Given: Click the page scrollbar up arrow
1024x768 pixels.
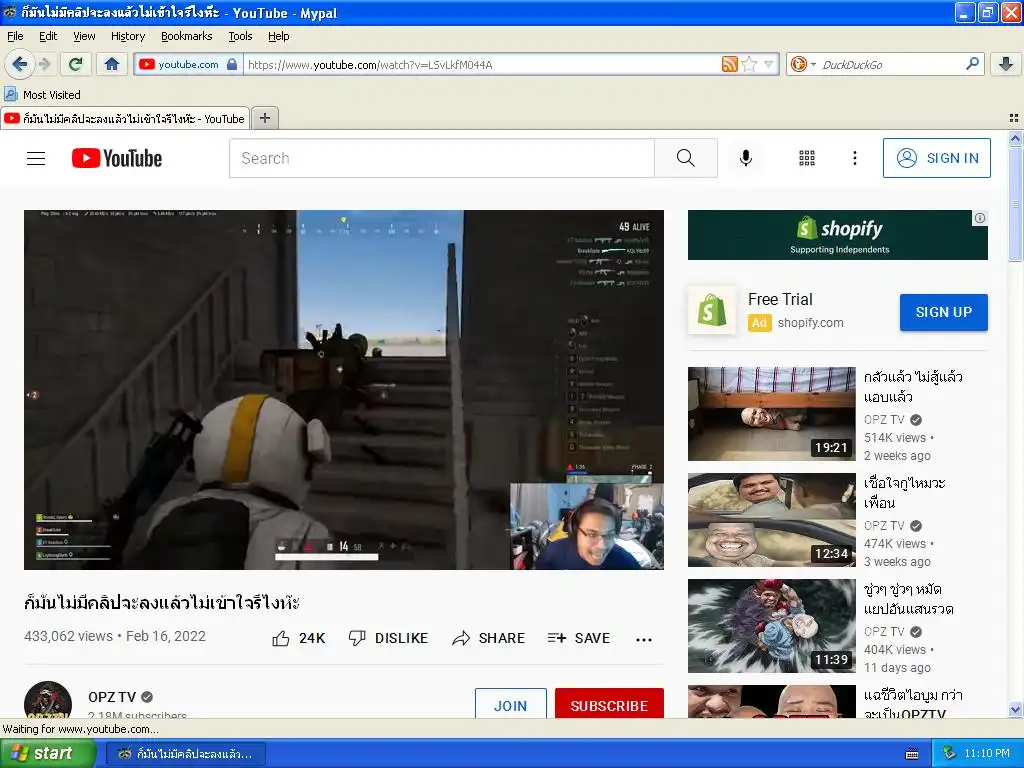Looking at the screenshot, I should pos(1015,138).
